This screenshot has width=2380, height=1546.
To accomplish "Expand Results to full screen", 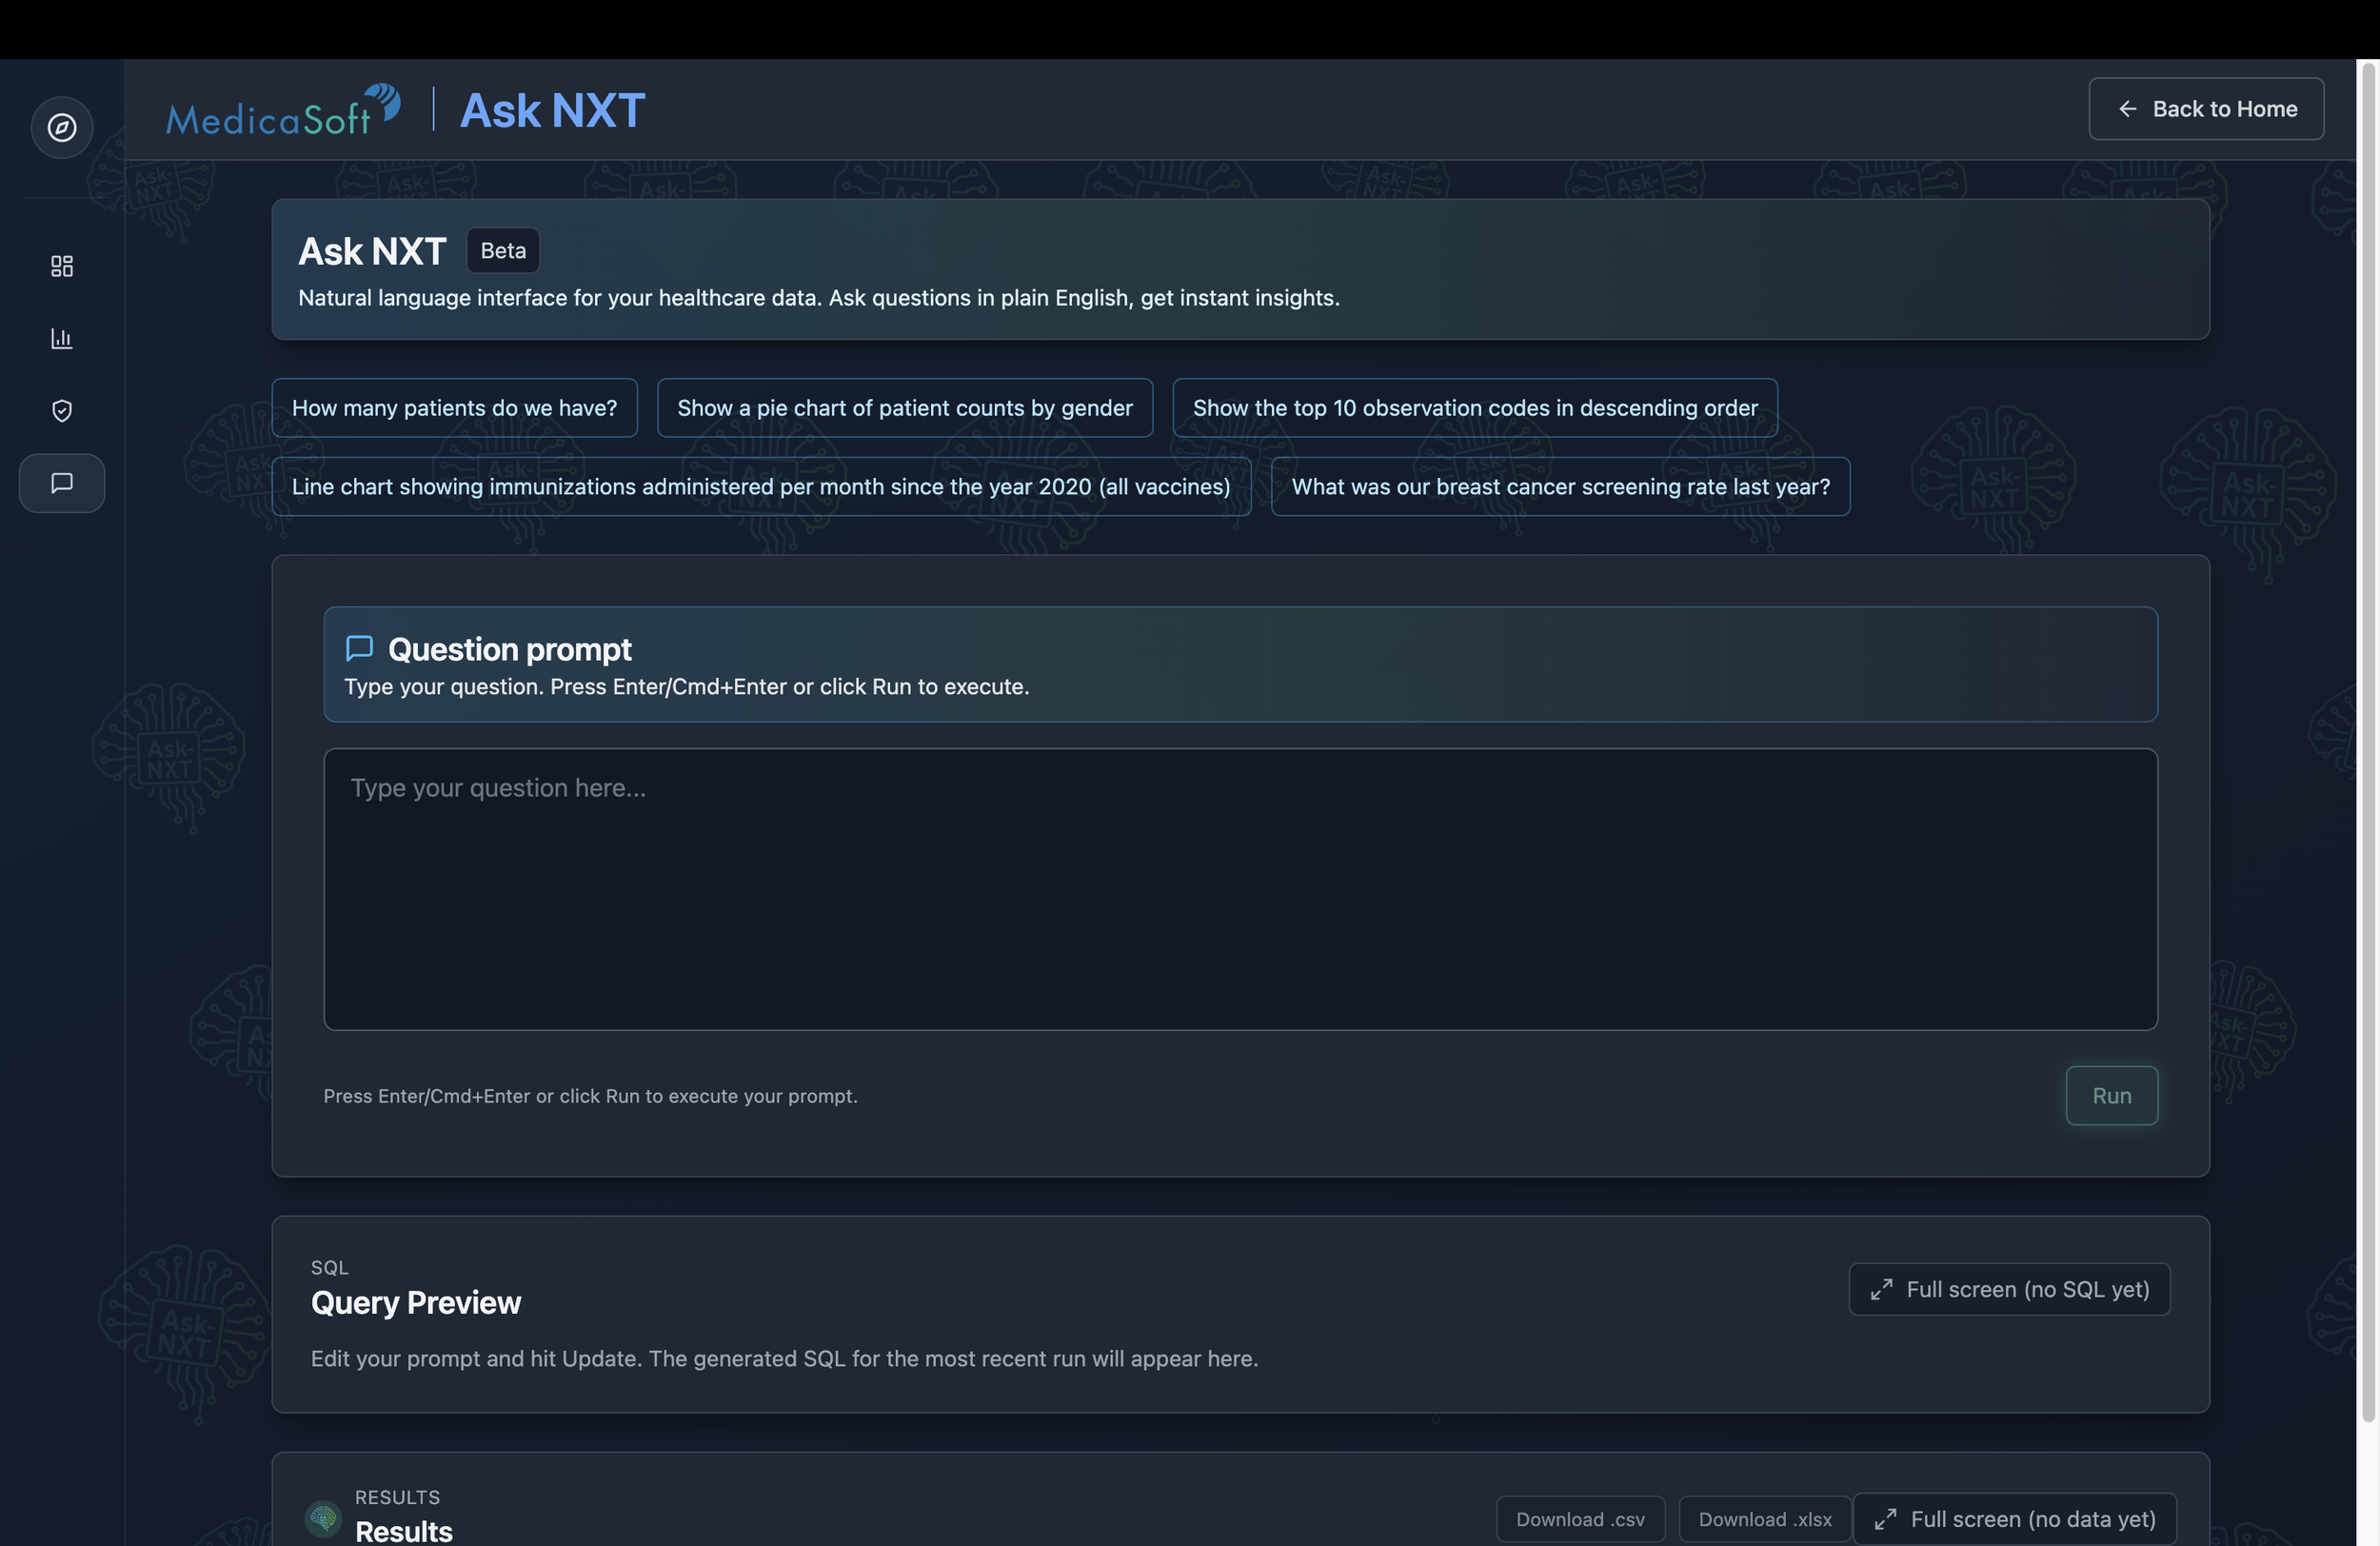I will coord(2014,1519).
